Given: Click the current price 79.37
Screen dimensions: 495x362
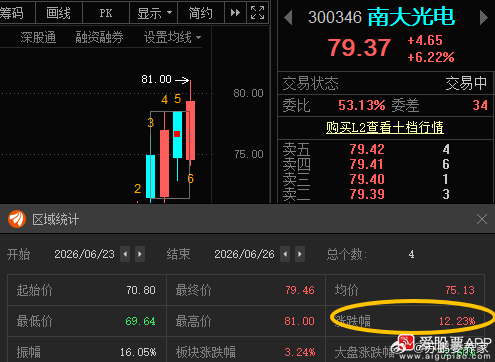Looking at the screenshot, I should click(x=359, y=48).
